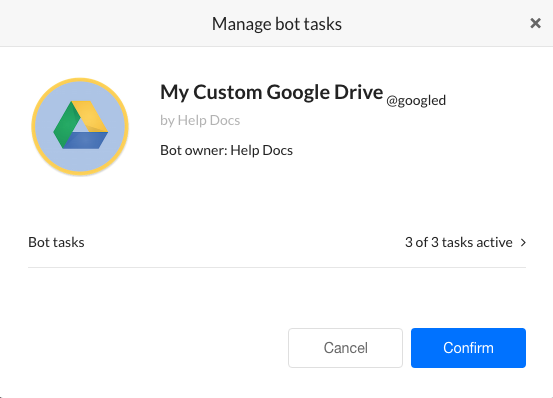Image resolution: width=553 pixels, height=398 pixels.
Task: Select the 'My Custom Google Drive' title
Action: click(x=272, y=92)
